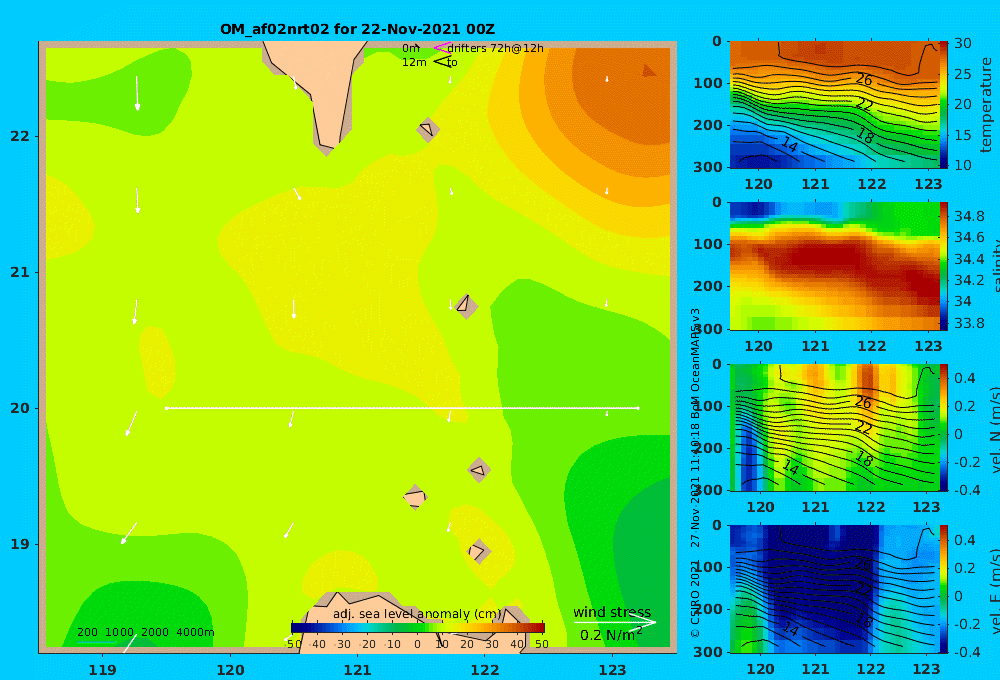Click the plot title OM_af02nrt02 for 22-Nov-2021 00Z
Viewport: 1000px width, 680px height.
(357, 29)
